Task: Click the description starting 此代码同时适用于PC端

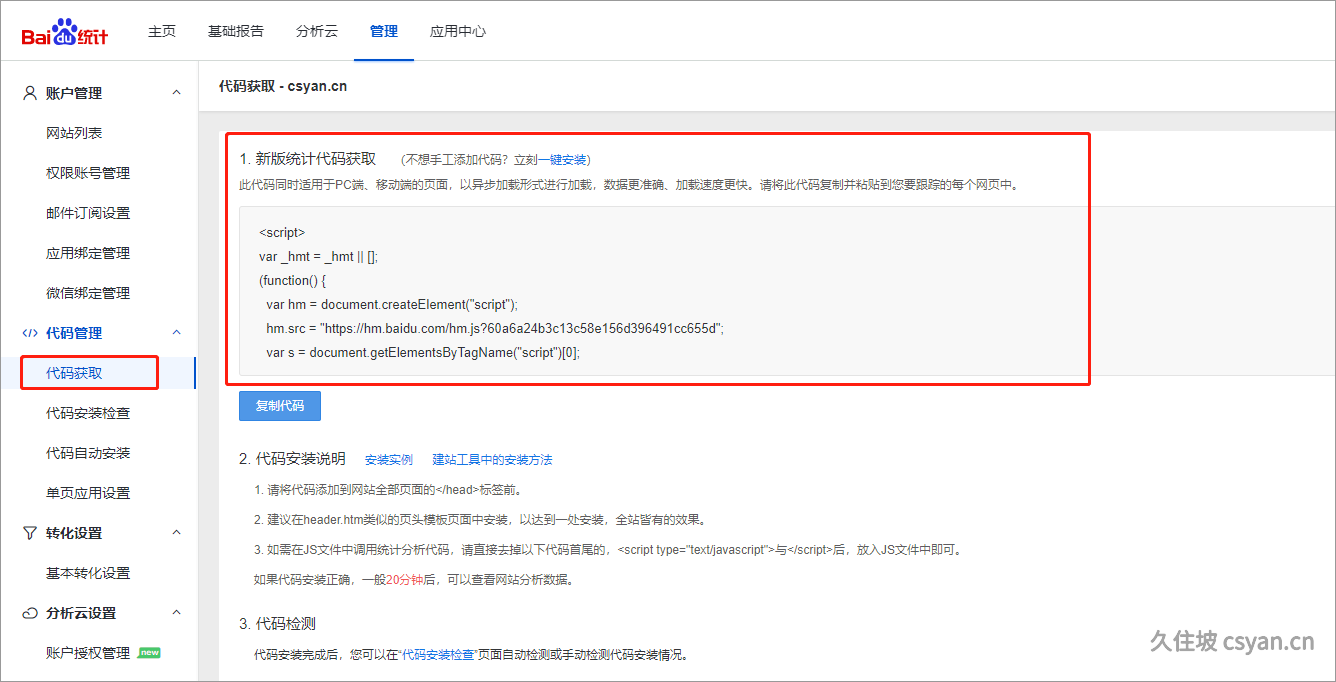Action: point(628,185)
